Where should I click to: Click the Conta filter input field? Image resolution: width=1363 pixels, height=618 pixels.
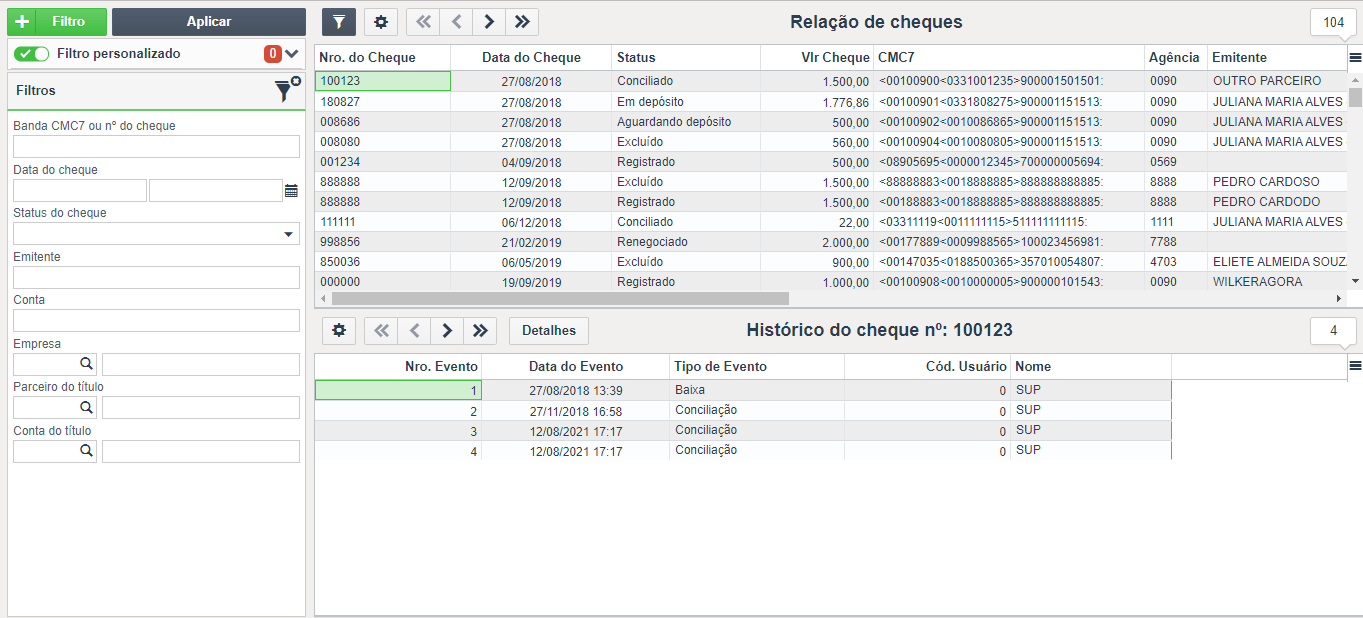(x=156, y=321)
